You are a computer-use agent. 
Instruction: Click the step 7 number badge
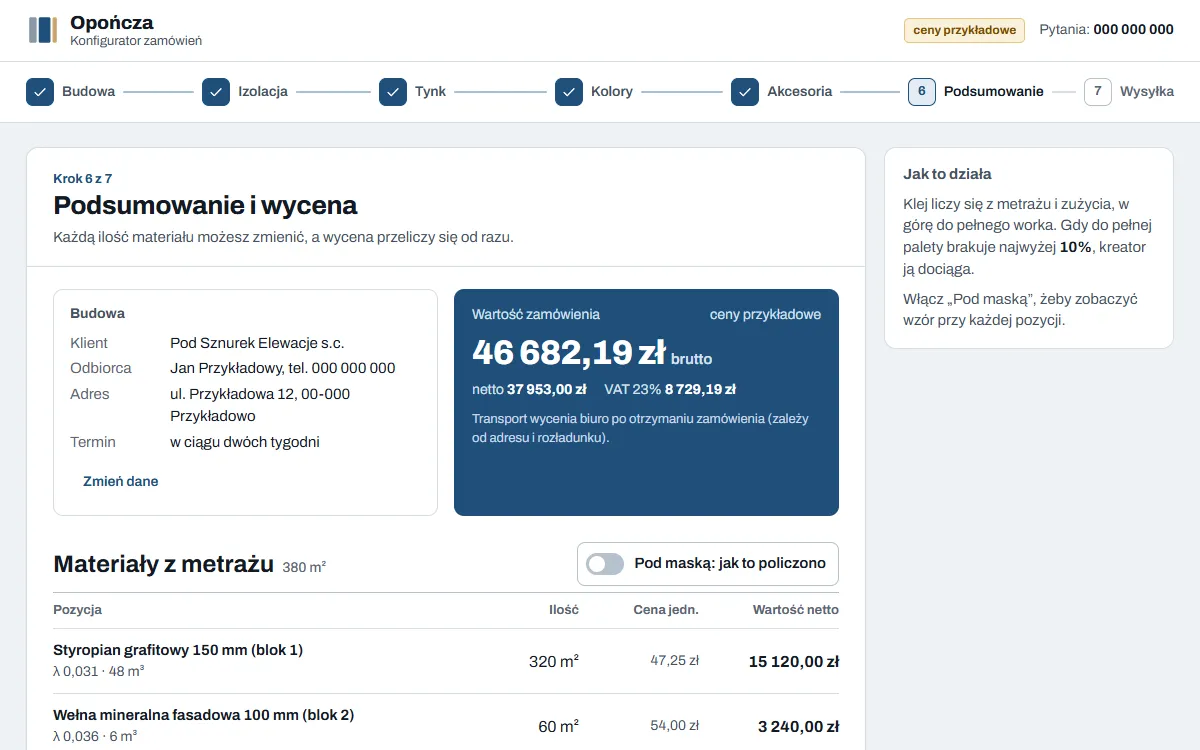pos(1098,92)
